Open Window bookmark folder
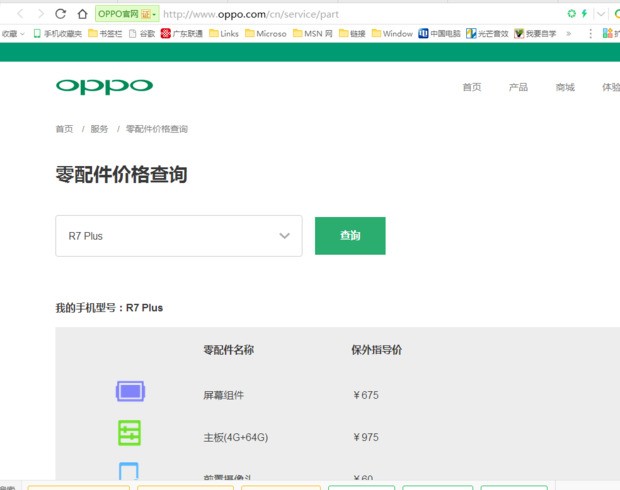The width and height of the screenshot is (620, 490). point(392,34)
